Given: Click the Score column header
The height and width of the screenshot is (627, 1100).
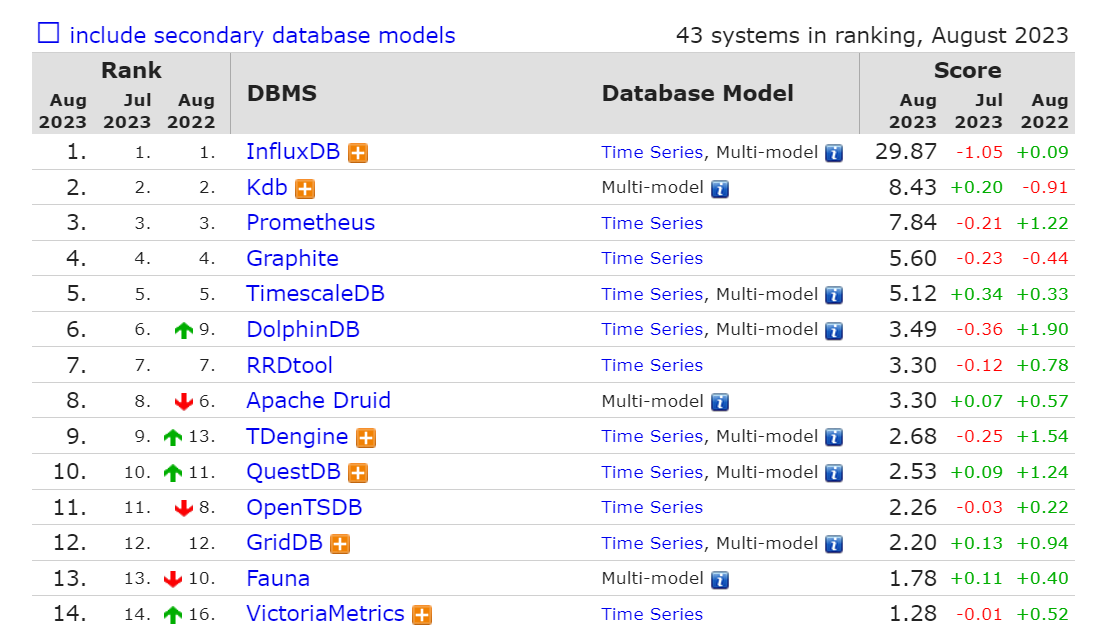Looking at the screenshot, I should pos(967,70).
